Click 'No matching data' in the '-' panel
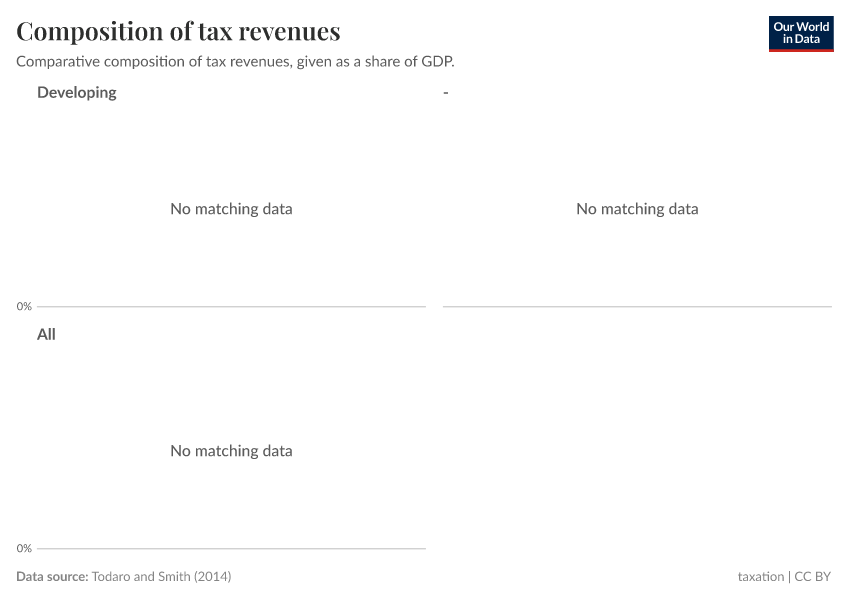 tap(637, 209)
